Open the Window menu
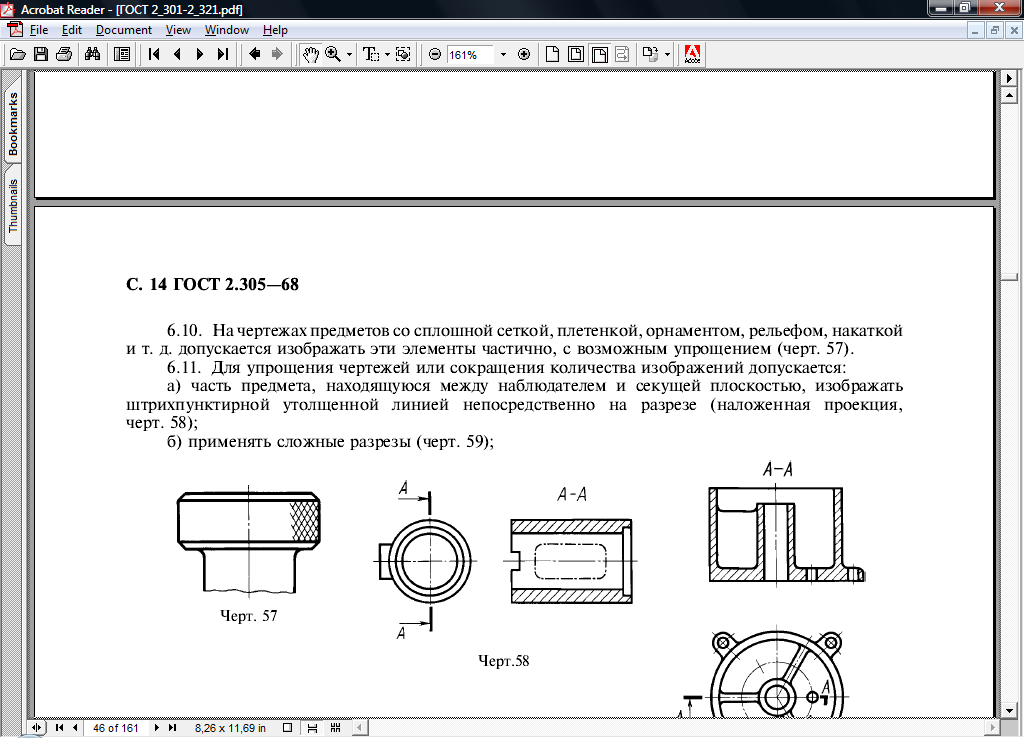The width and height of the screenshot is (1024, 738). (227, 30)
